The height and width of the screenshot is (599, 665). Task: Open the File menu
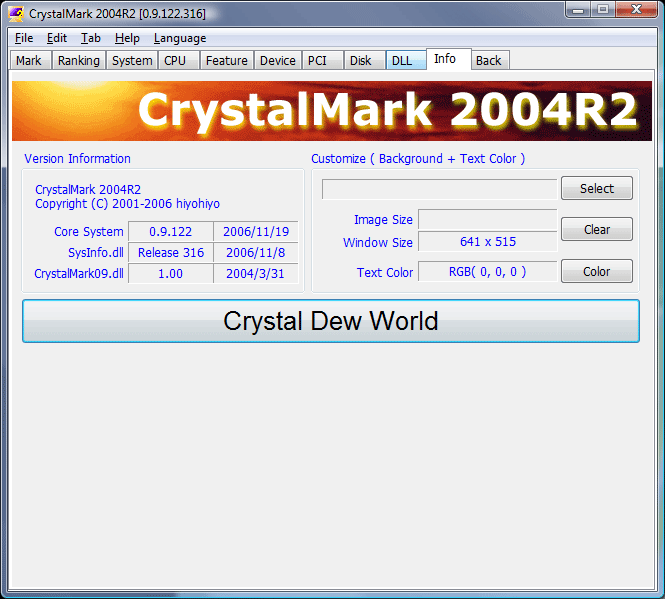click(24, 38)
